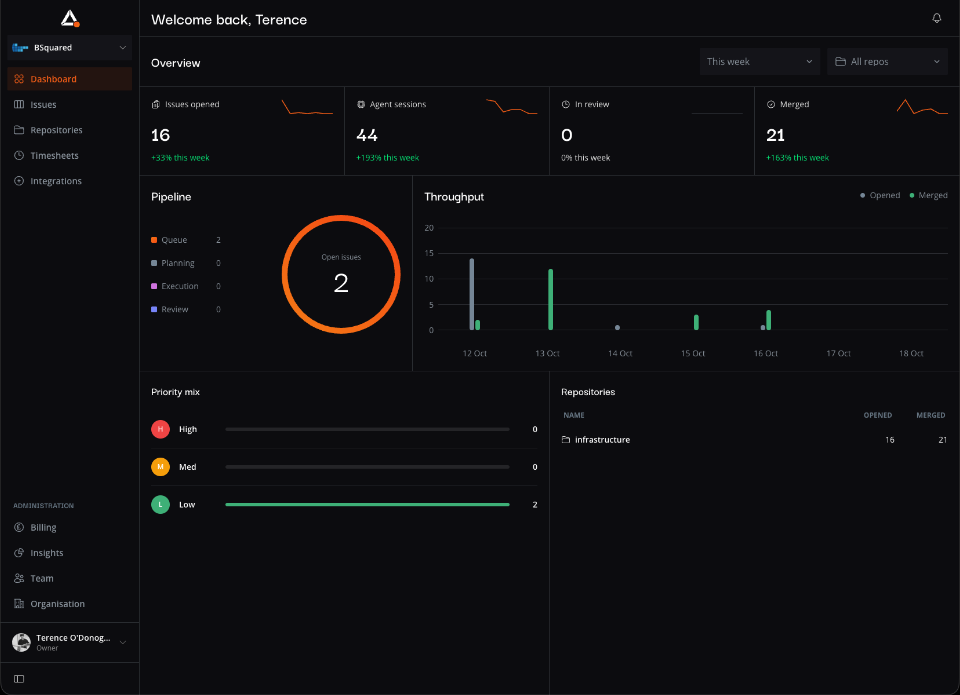The image size is (960, 695).
Task: Click the Agent sessions card icon
Action: pyautogui.click(x=361, y=104)
